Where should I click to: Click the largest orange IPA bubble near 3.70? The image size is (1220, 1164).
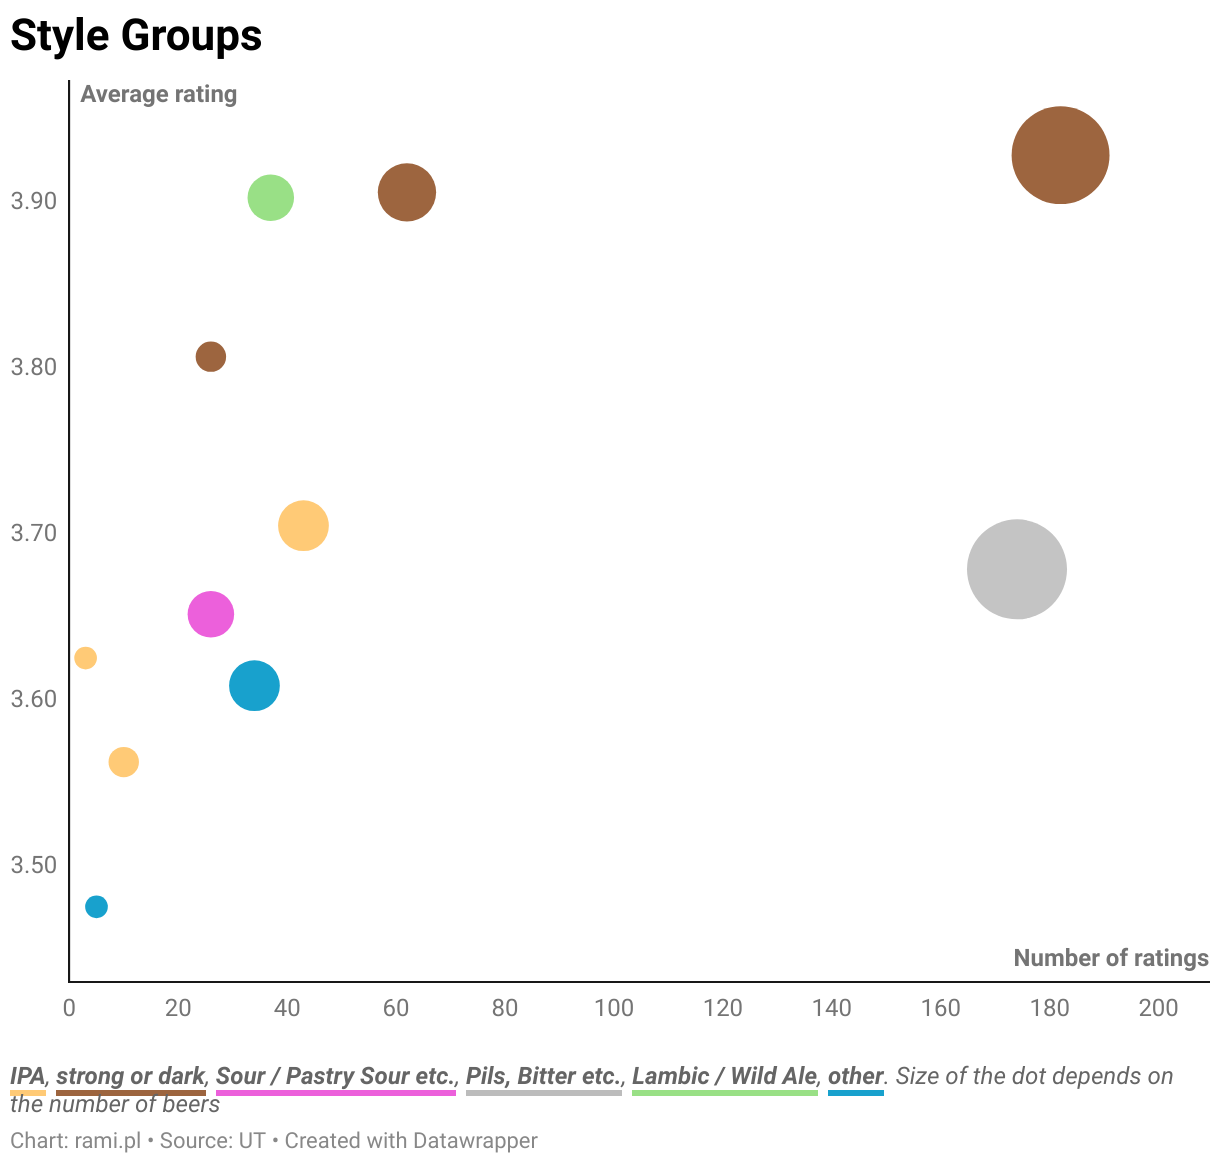(303, 525)
